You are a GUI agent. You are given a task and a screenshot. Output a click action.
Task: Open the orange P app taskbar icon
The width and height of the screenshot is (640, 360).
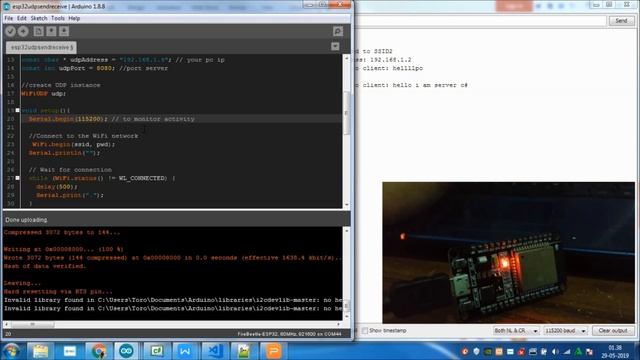click(273, 351)
